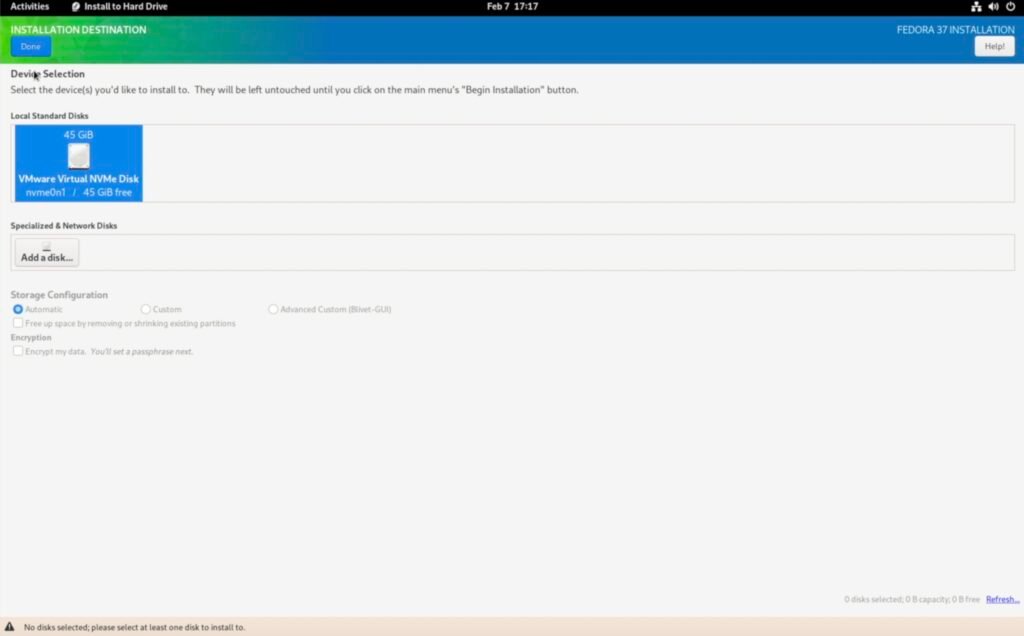Open Install to Hard Drive app menu
1024x636 pixels.
tap(120, 7)
